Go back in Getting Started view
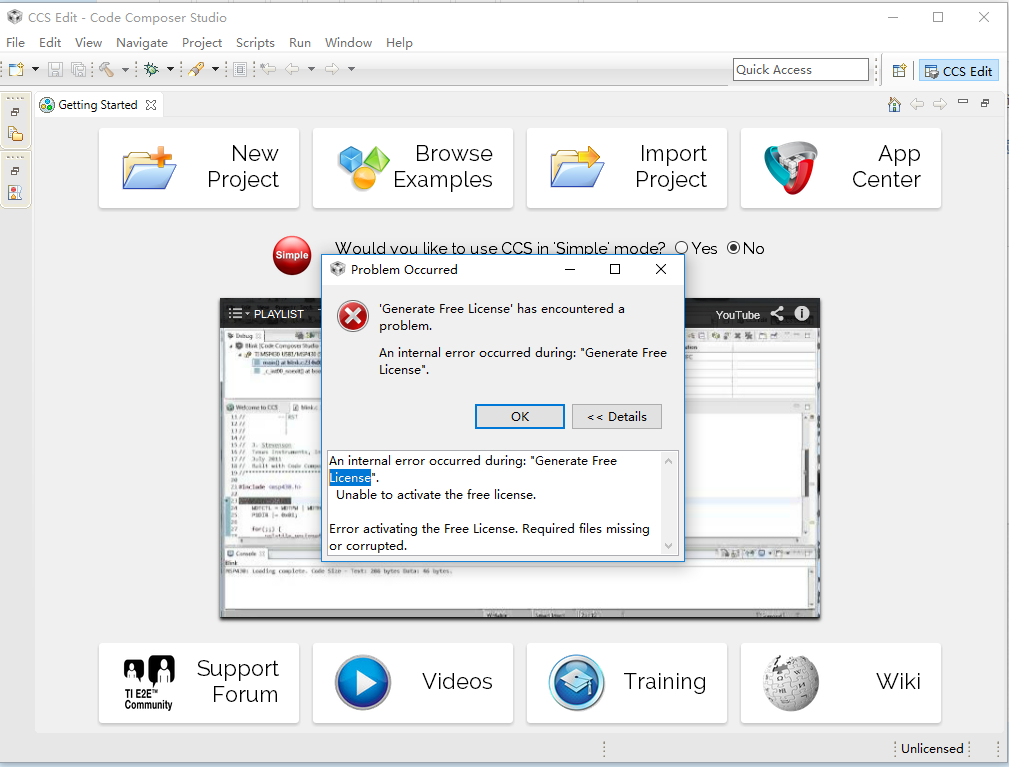 (x=917, y=104)
